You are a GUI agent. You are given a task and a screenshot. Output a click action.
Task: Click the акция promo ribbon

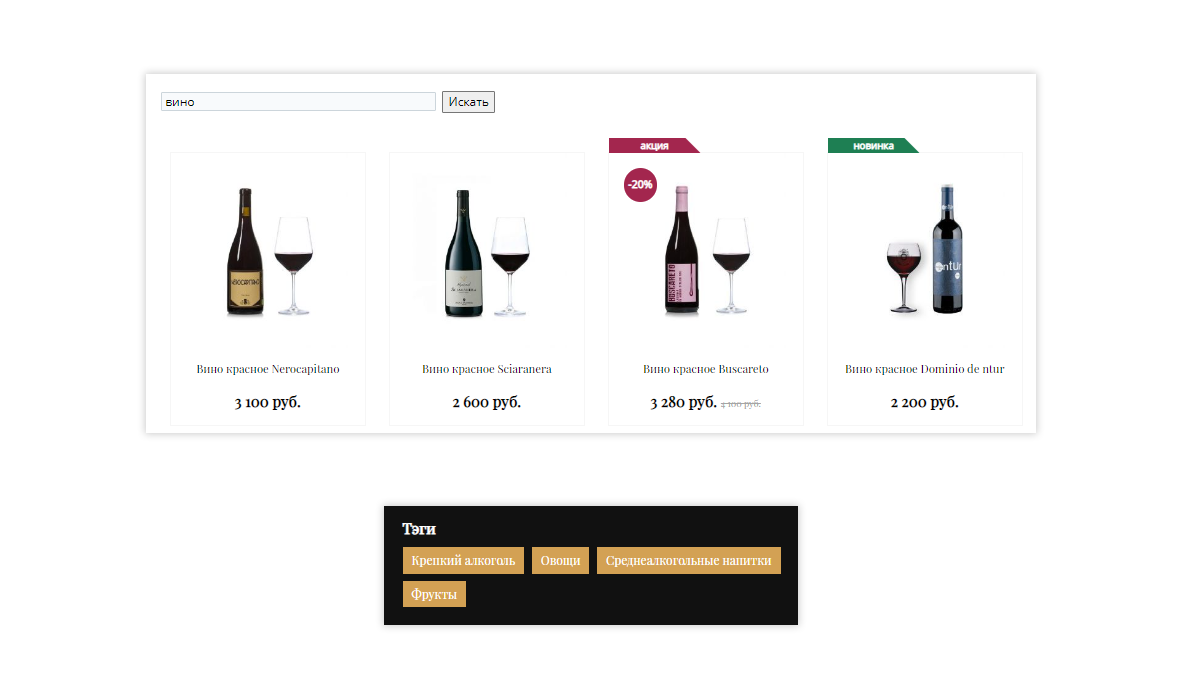point(654,146)
